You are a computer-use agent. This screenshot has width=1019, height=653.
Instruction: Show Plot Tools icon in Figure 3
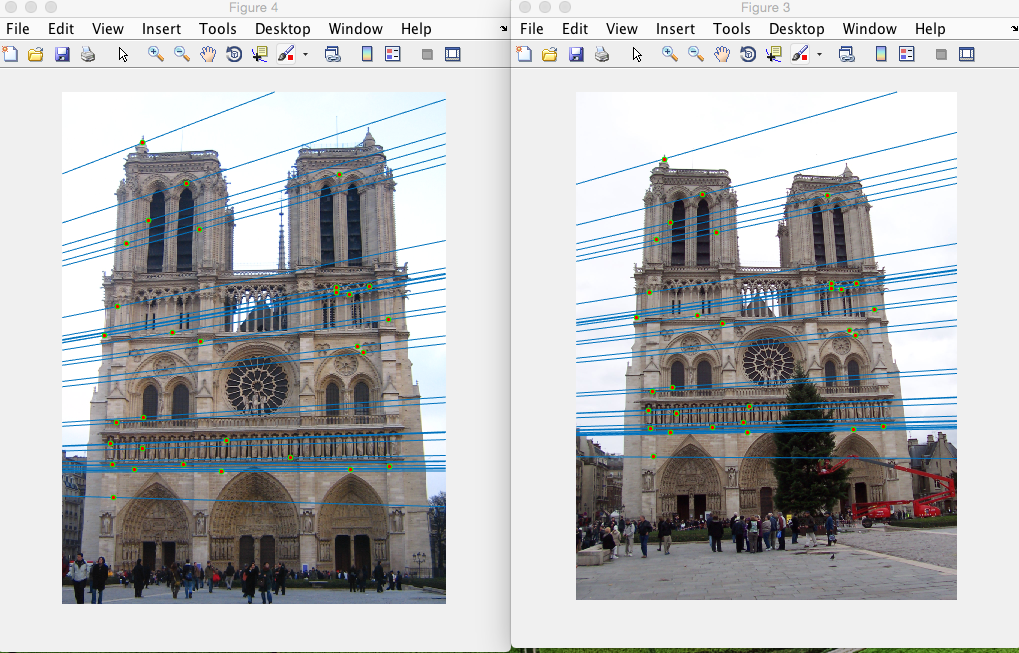[x=966, y=54]
